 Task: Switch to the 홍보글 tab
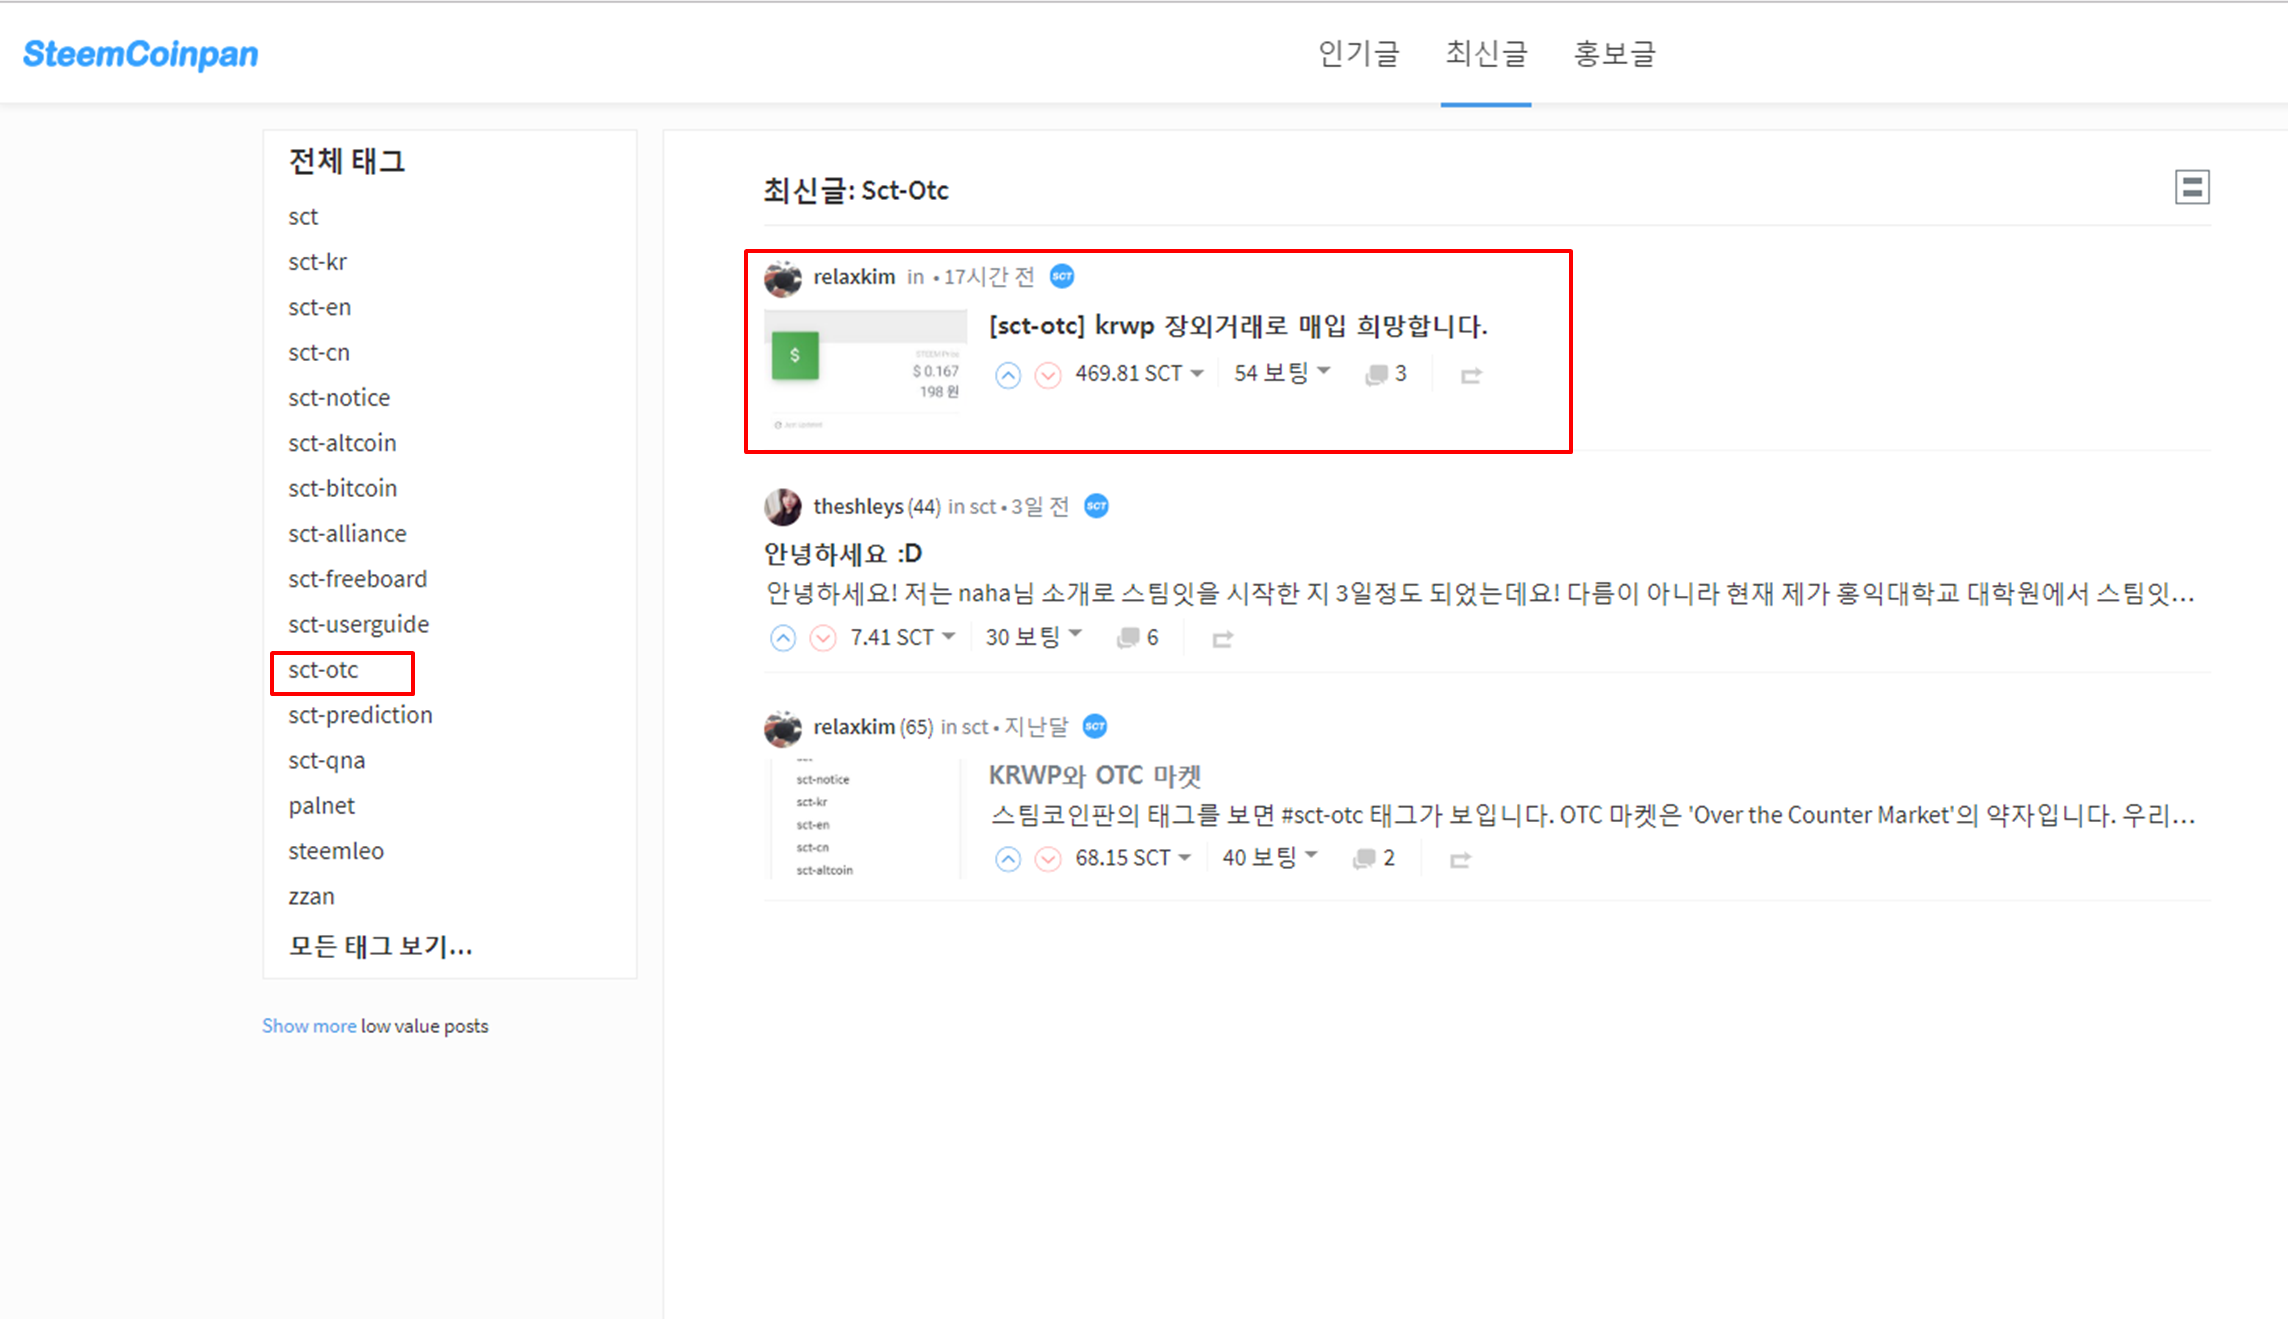(1615, 53)
